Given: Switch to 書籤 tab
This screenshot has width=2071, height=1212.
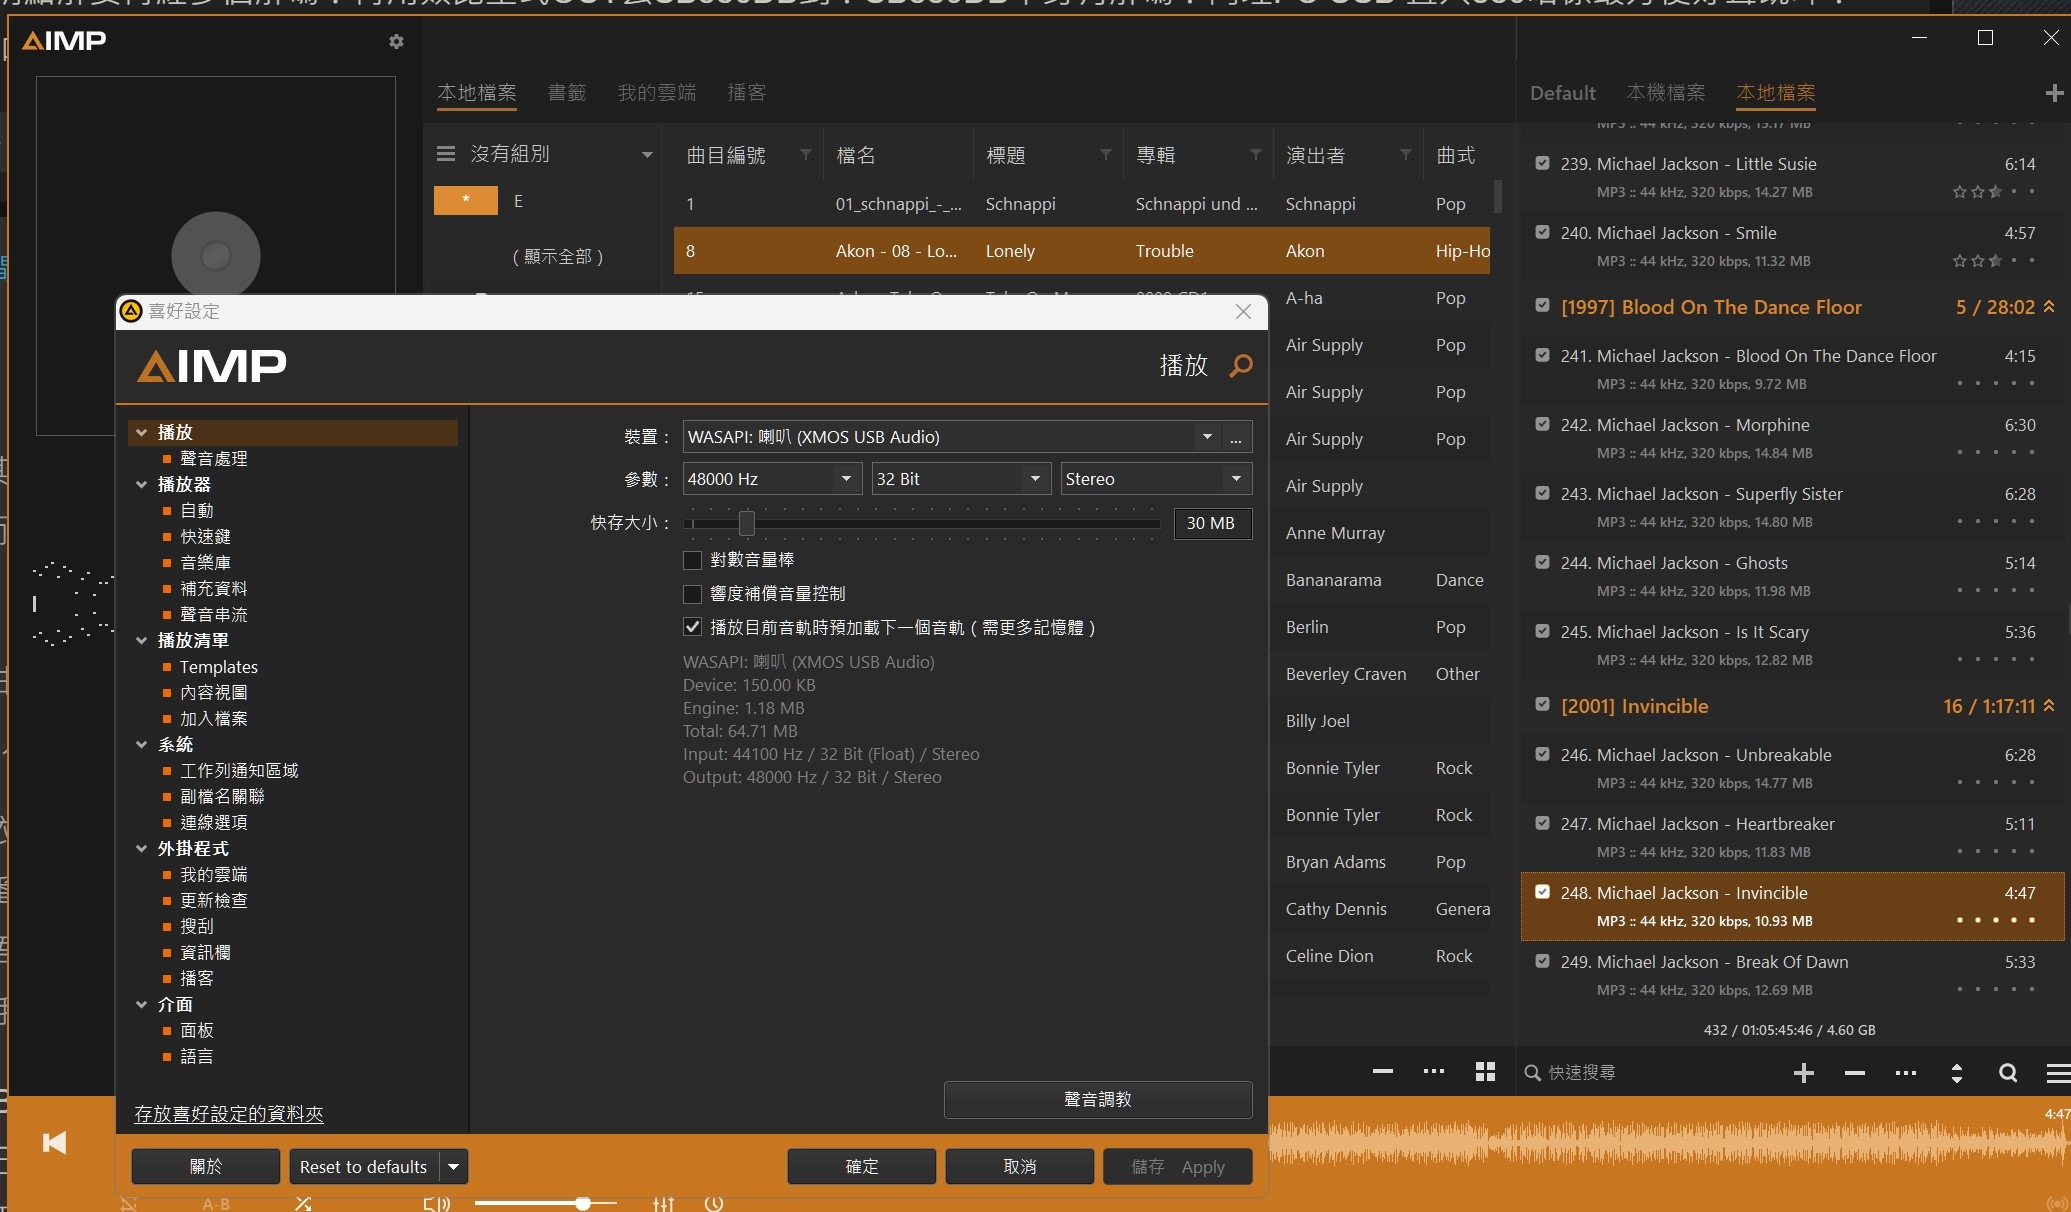Looking at the screenshot, I should pos(567,93).
